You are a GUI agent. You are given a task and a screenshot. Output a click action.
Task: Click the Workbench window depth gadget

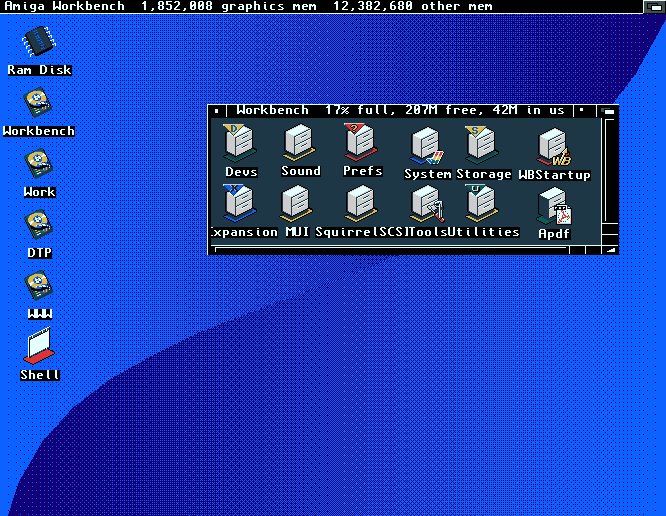[x=607, y=111]
